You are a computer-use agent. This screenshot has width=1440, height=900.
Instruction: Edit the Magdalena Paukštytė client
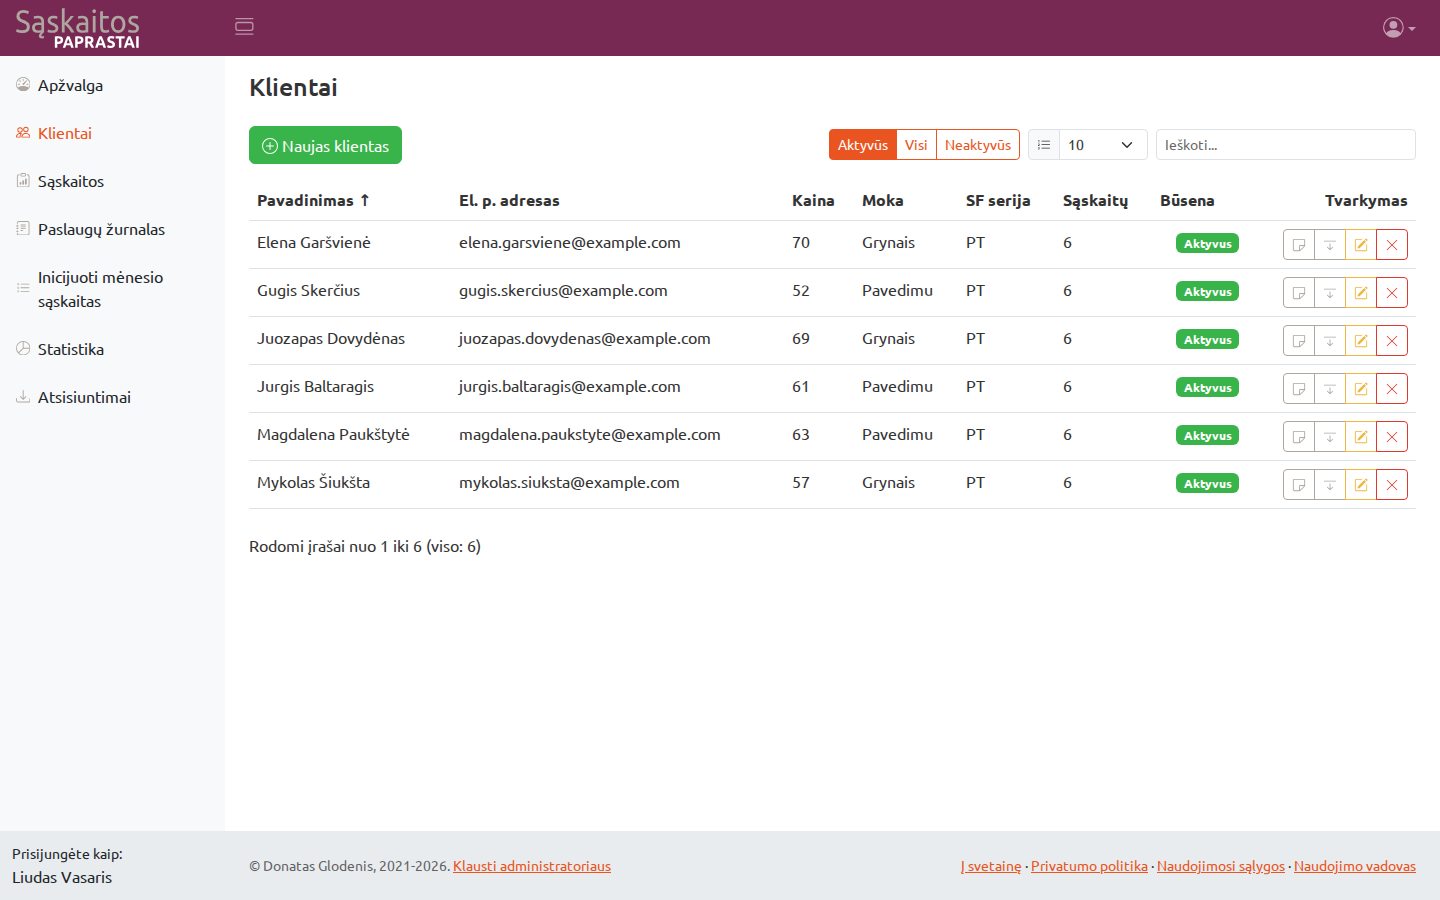tap(1361, 437)
